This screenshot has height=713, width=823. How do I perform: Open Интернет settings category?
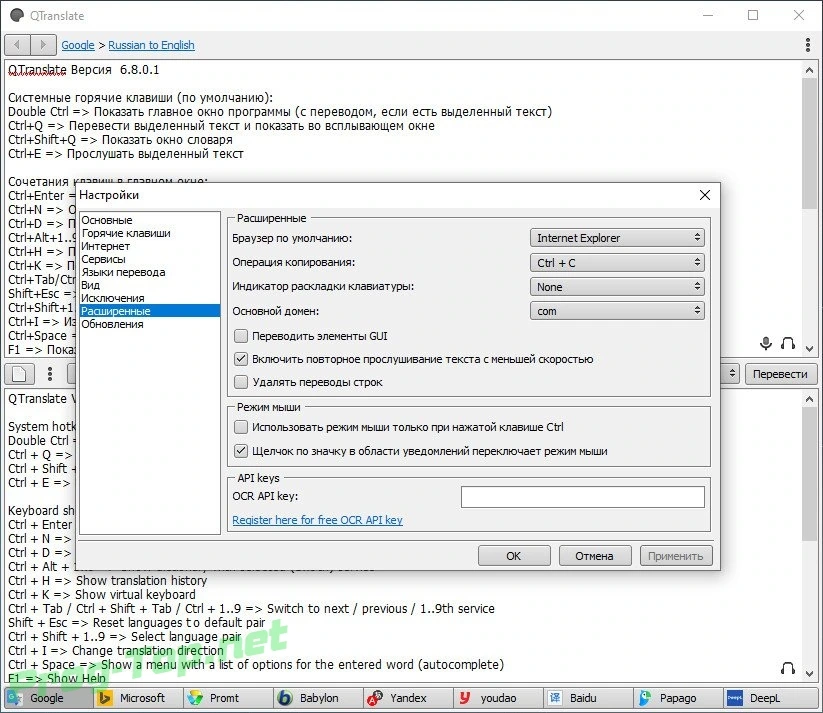pos(150,246)
